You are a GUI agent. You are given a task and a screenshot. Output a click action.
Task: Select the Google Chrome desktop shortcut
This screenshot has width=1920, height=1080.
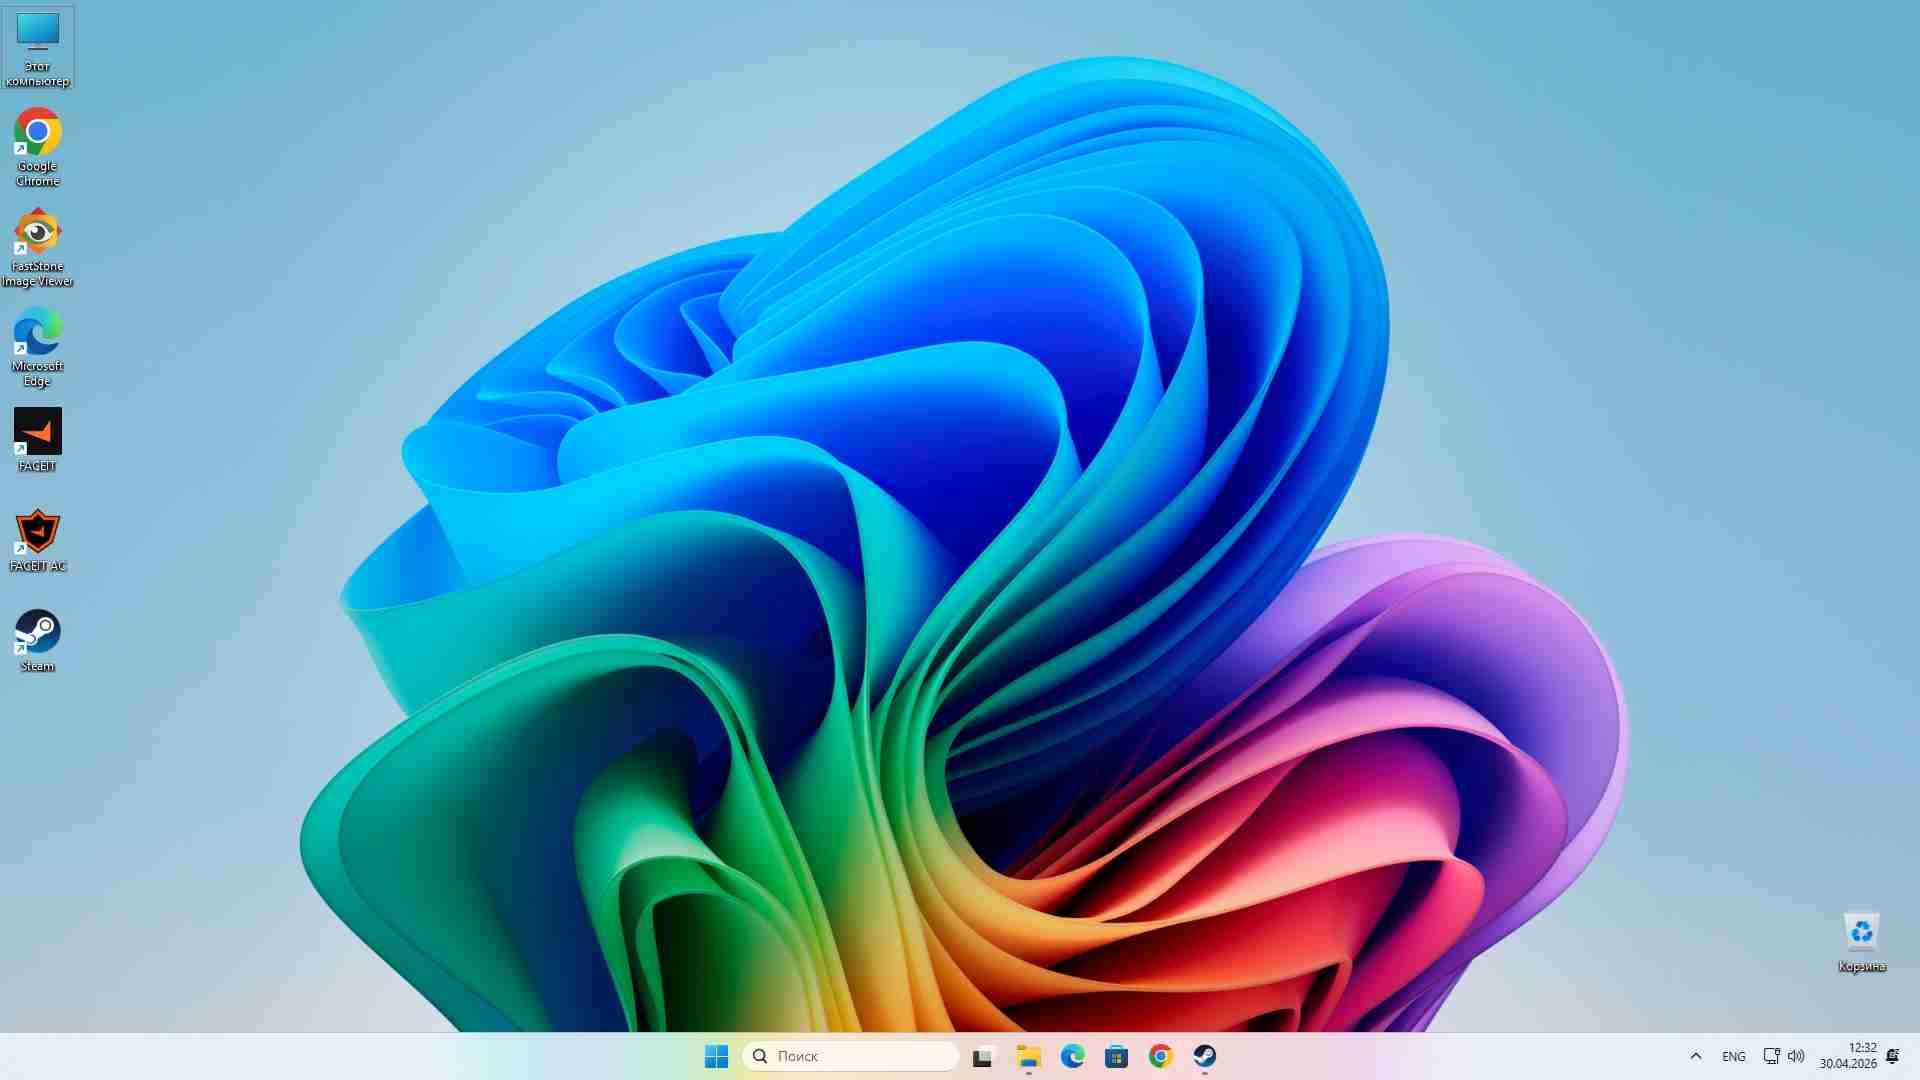click(37, 147)
